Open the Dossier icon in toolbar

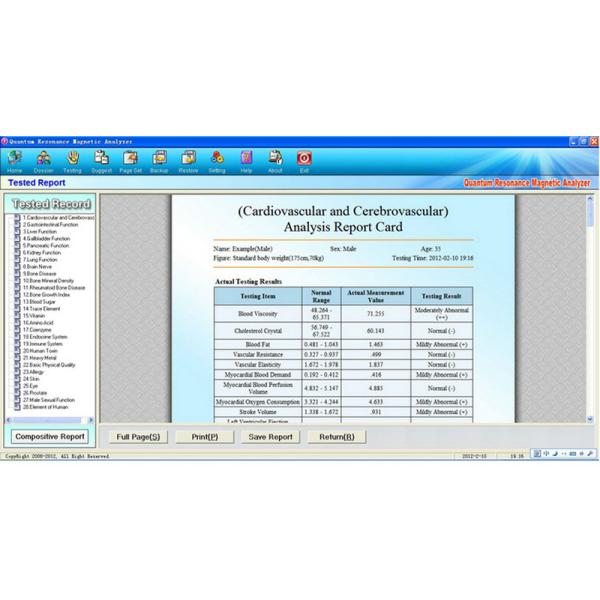(44, 159)
